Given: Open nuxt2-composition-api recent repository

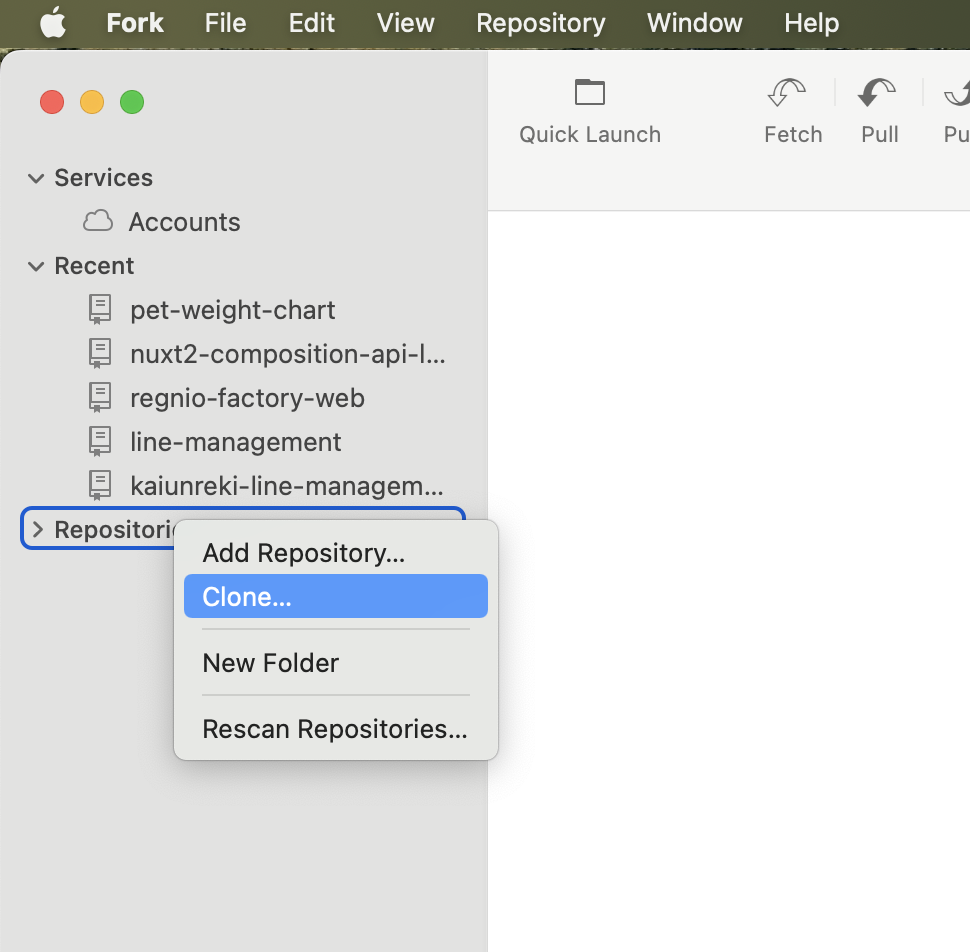Looking at the screenshot, I should pos(287,354).
